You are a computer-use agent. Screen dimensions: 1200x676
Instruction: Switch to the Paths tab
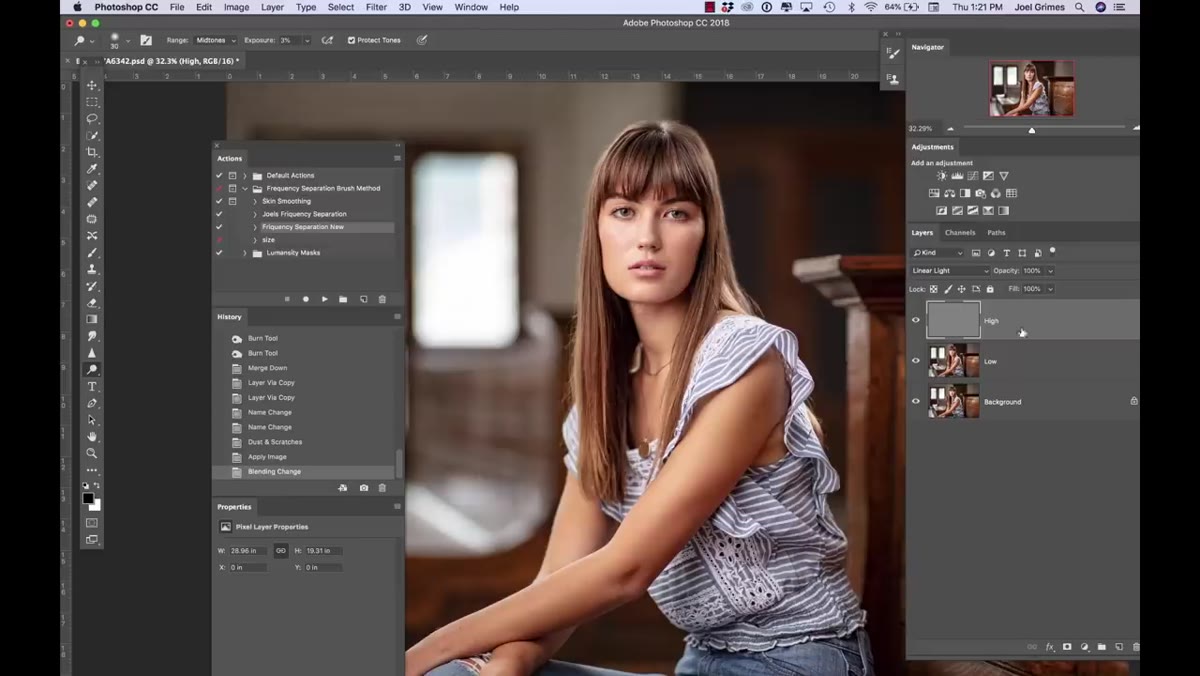[x=996, y=233]
